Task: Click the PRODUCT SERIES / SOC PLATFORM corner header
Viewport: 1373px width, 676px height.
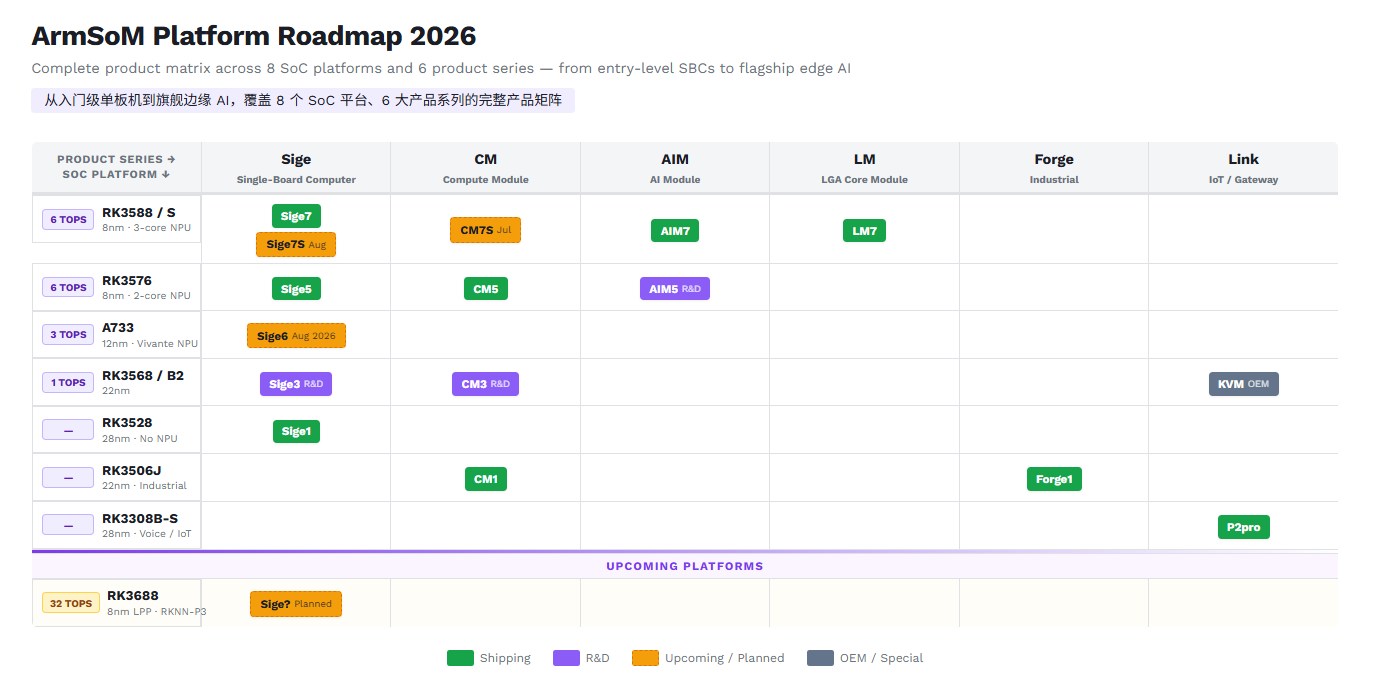Action: (116, 167)
